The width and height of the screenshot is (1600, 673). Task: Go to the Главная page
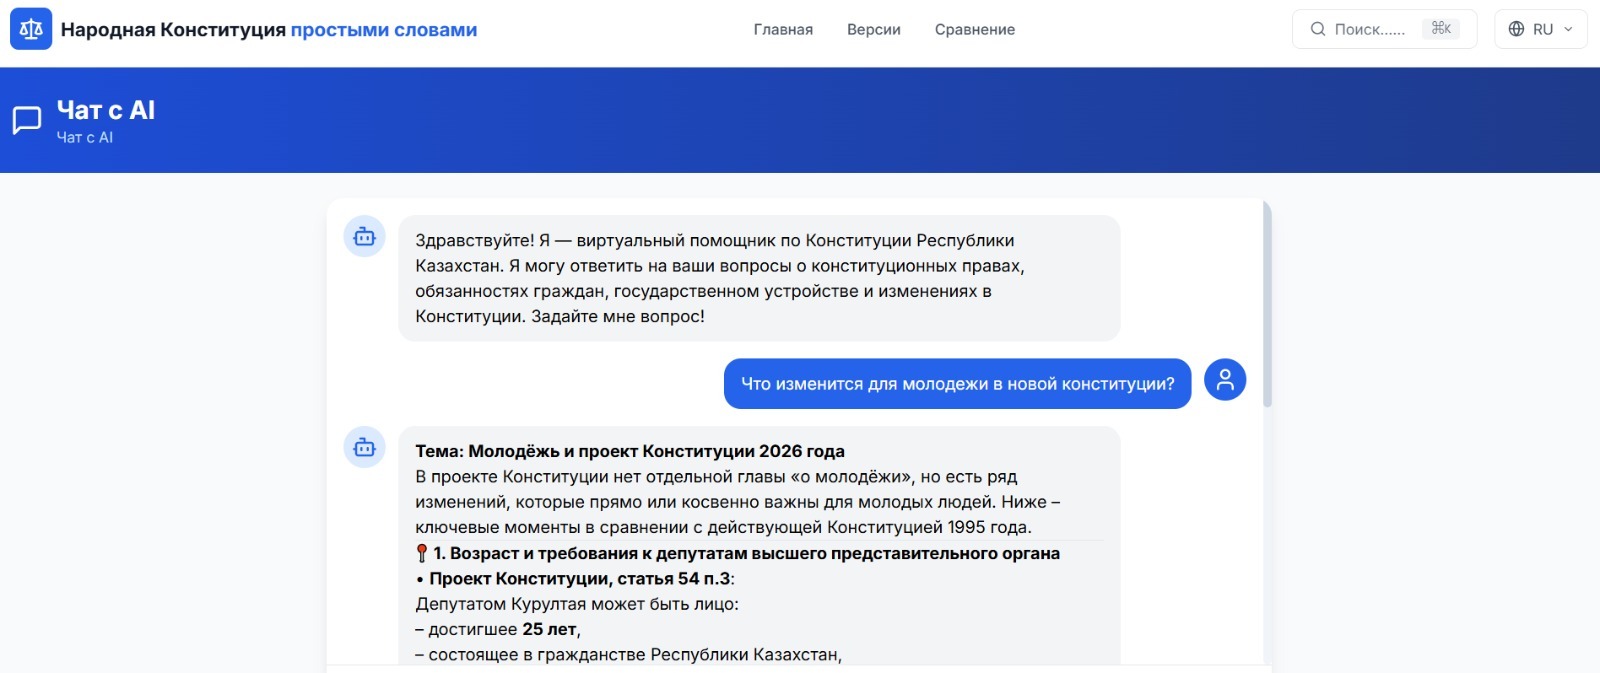783,29
